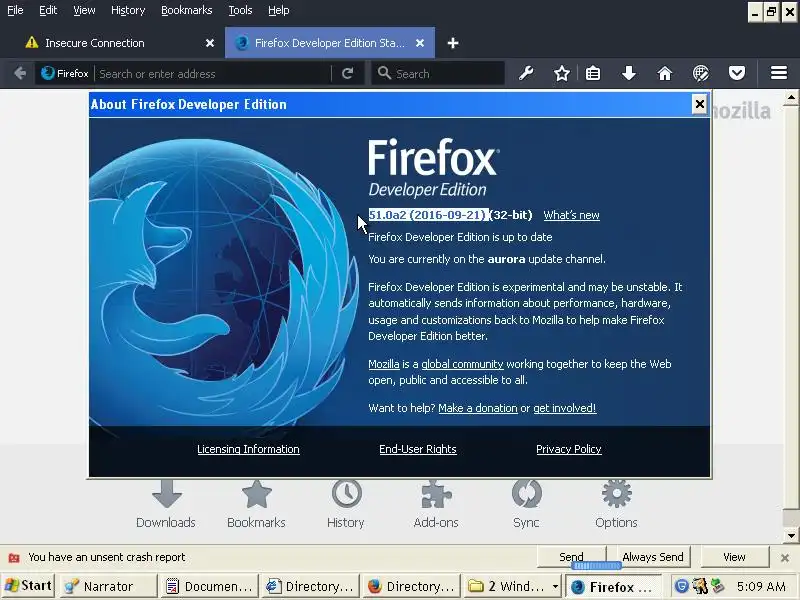
Task: Click the selected version text 51.0a2
Action: tap(429, 215)
